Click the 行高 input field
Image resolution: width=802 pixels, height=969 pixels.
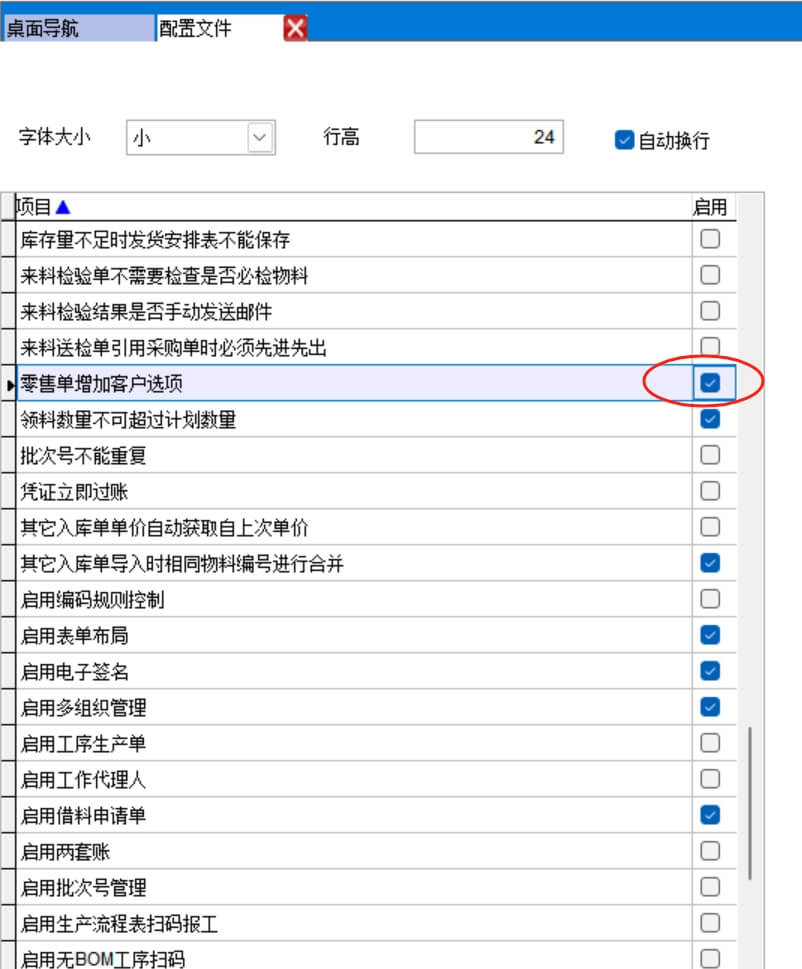coord(488,138)
